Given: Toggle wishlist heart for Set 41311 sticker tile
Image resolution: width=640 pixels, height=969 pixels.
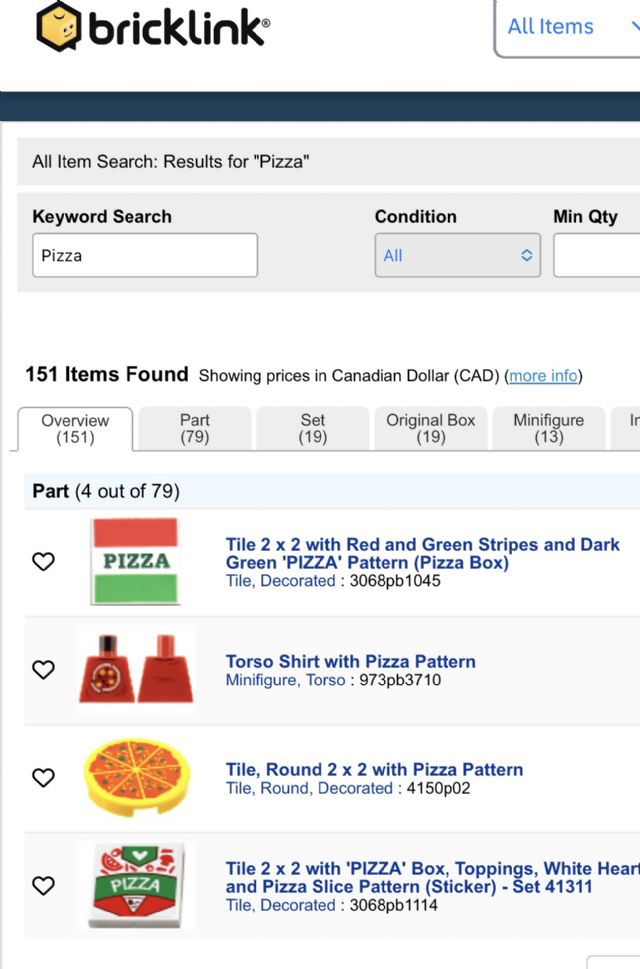Looking at the screenshot, I should pyautogui.click(x=44, y=885).
